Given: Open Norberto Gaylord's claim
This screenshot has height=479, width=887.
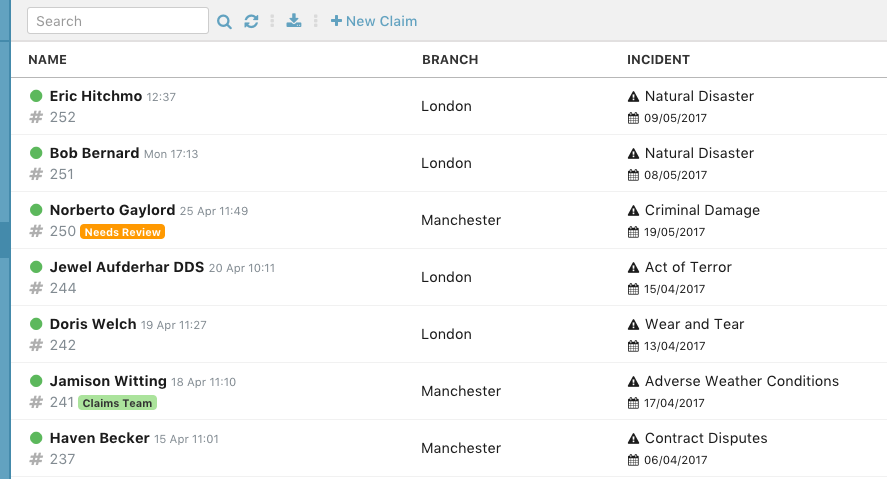Looking at the screenshot, I should (x=113, y=210).
